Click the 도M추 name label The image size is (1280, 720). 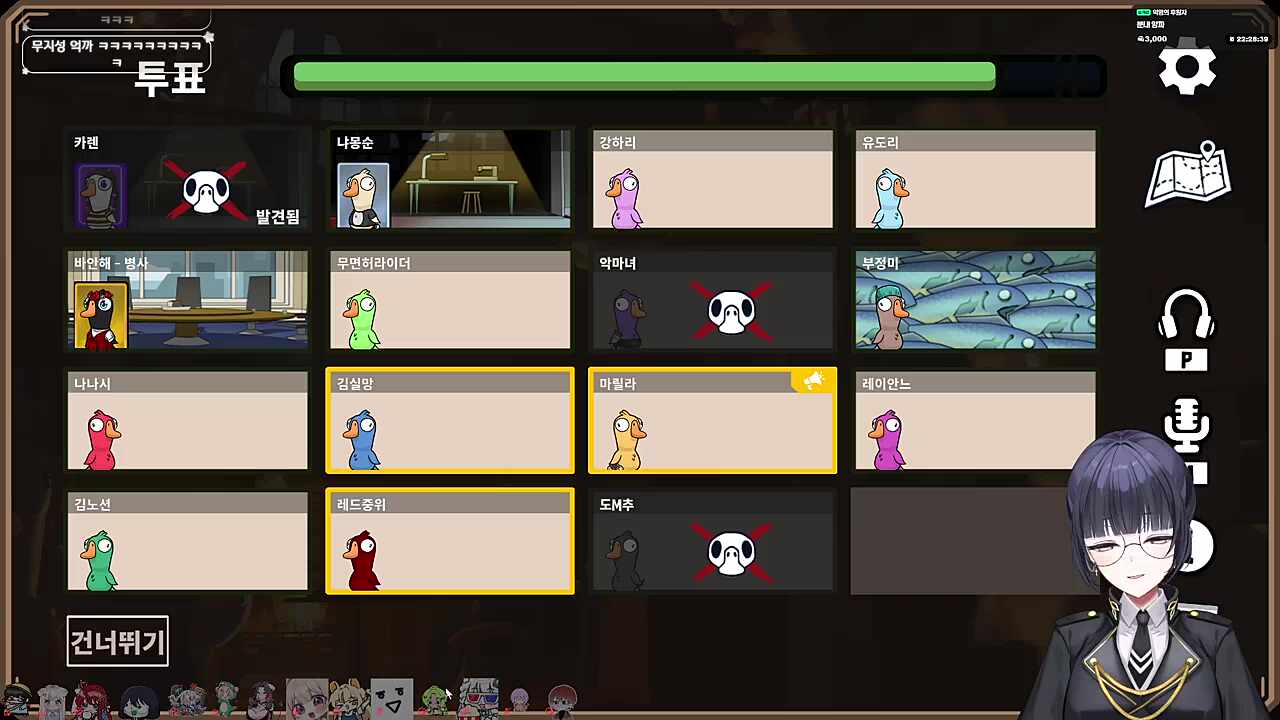(x=616, y=505)
